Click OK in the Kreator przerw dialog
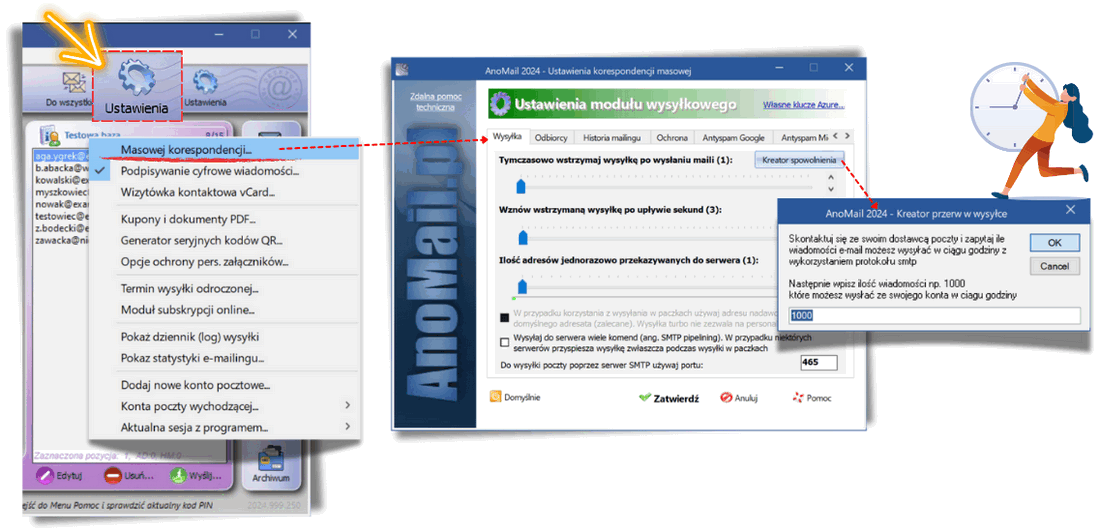Image resolution: width=1100 pixels, height=532 pixels. tap(1054, 243)
